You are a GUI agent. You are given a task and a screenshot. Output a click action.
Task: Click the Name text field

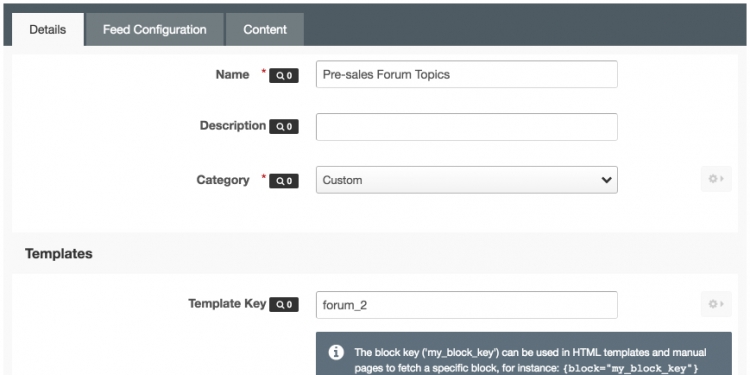click(x=466, y=74)
